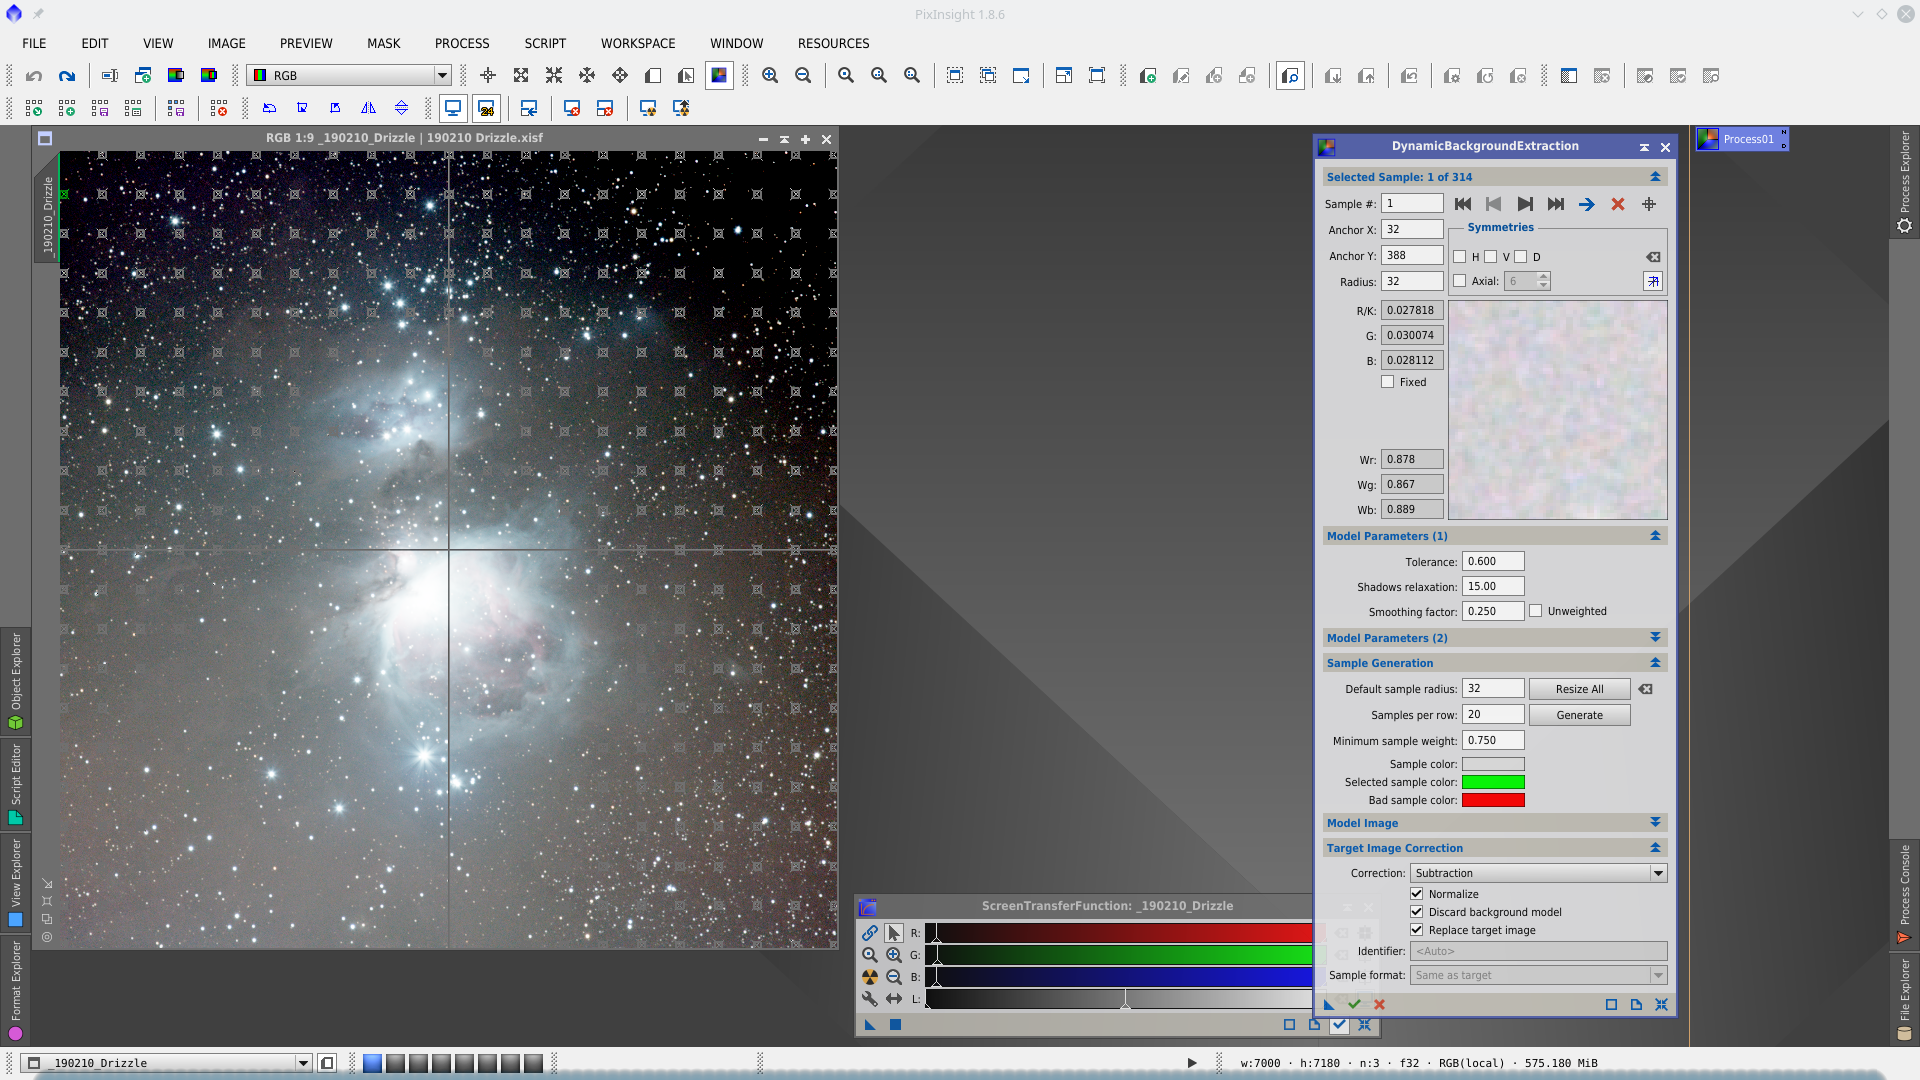Open the WORKSPACE menu
Viewport: 1920px width, 1080px height.
[x=637, y=43]
